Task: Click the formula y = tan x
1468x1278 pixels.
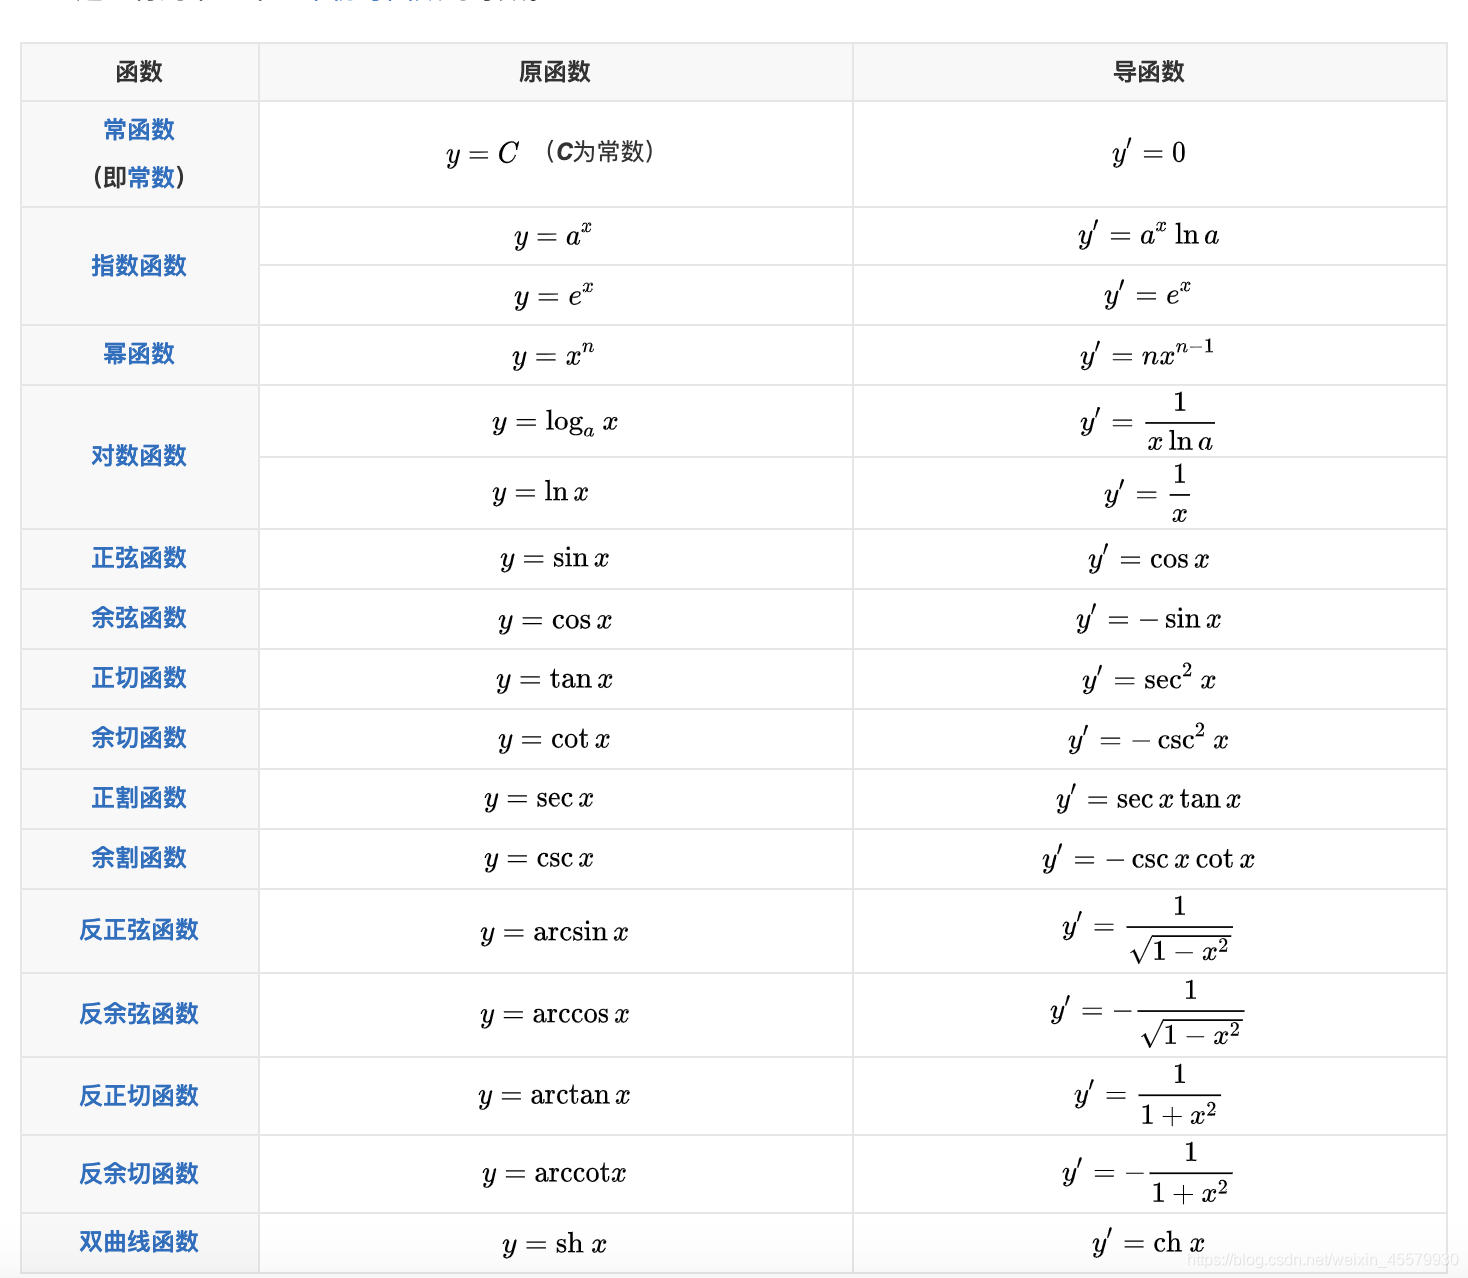Action: point(555,680)
